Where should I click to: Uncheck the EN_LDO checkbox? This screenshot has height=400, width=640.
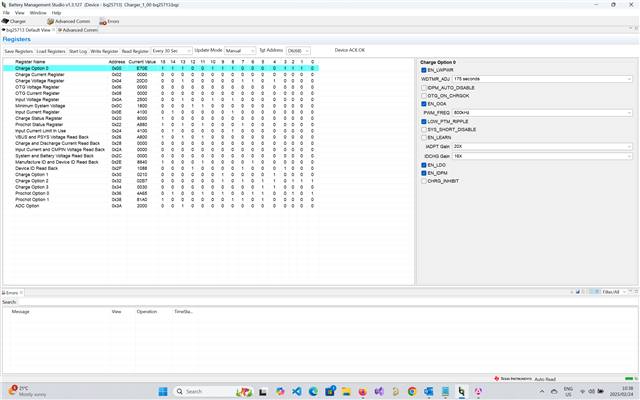(424, 165)
